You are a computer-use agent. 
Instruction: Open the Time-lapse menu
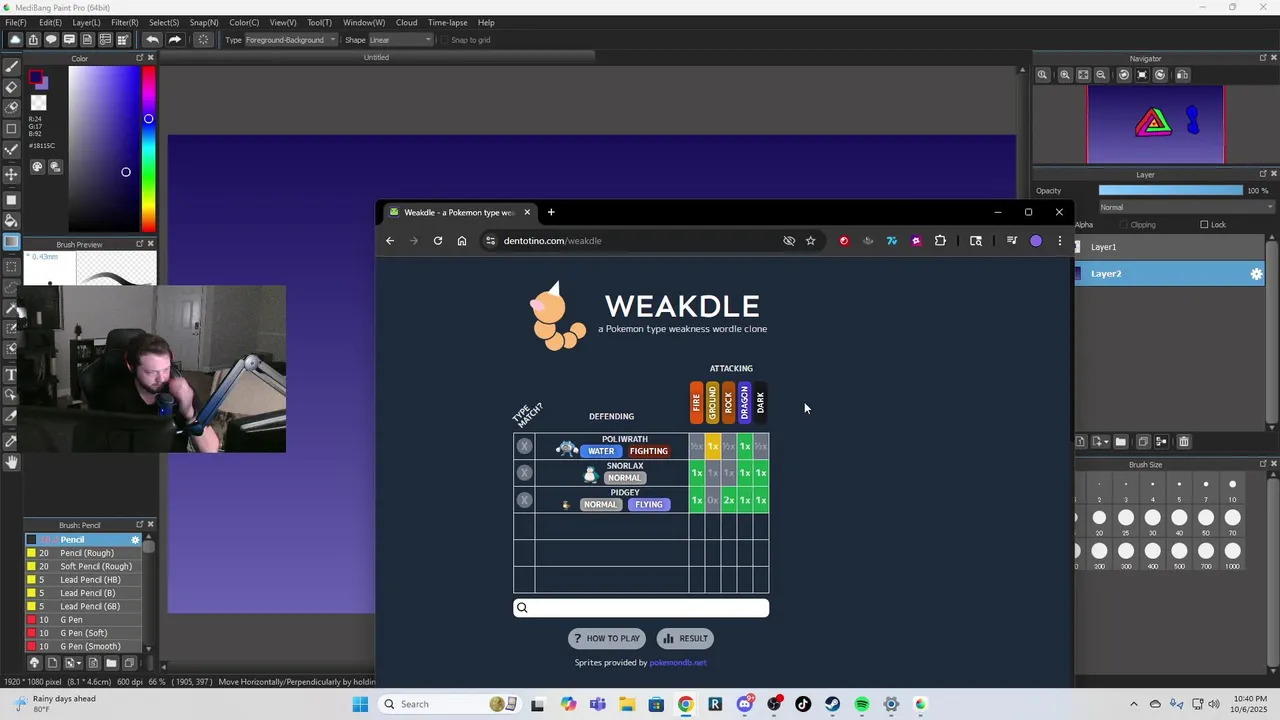pyautogui.click(x=447, y=22)
